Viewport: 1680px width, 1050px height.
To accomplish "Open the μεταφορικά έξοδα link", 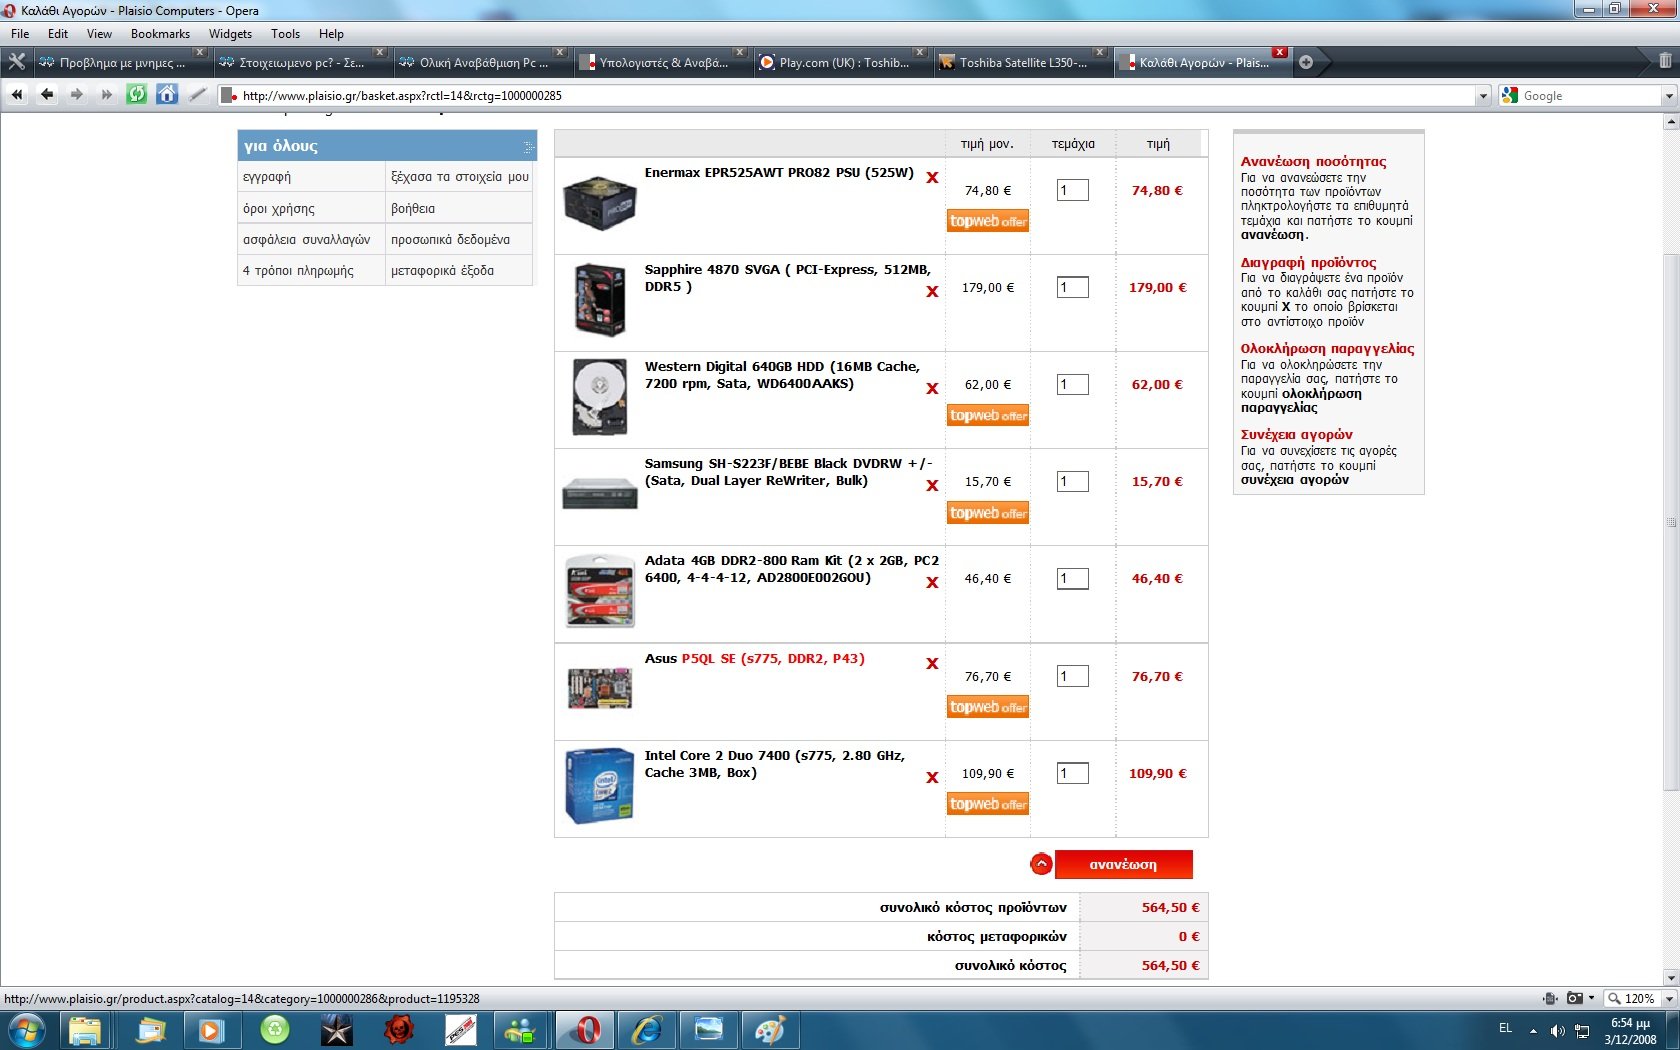I will [x=442, y=271].
